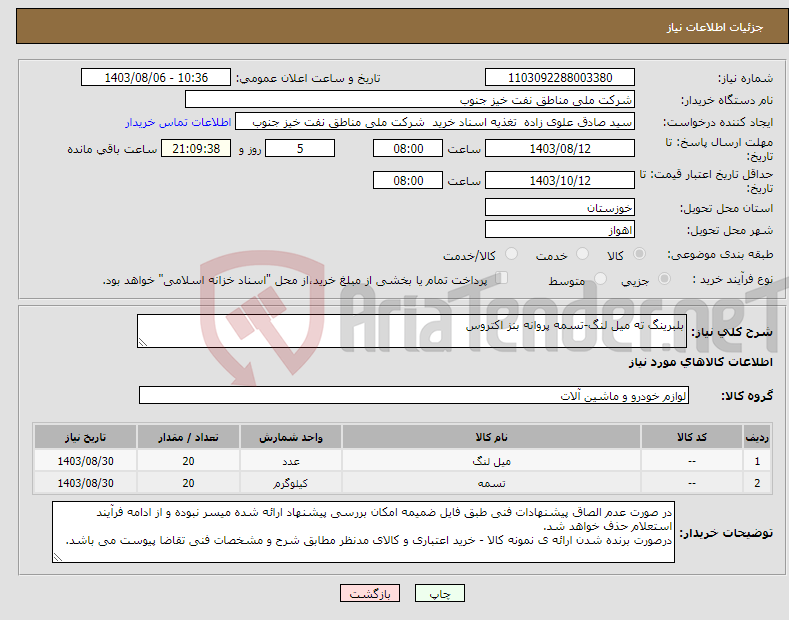
Task: Select the کالا/خدمت radio button
Action: [x=511, y=254]
